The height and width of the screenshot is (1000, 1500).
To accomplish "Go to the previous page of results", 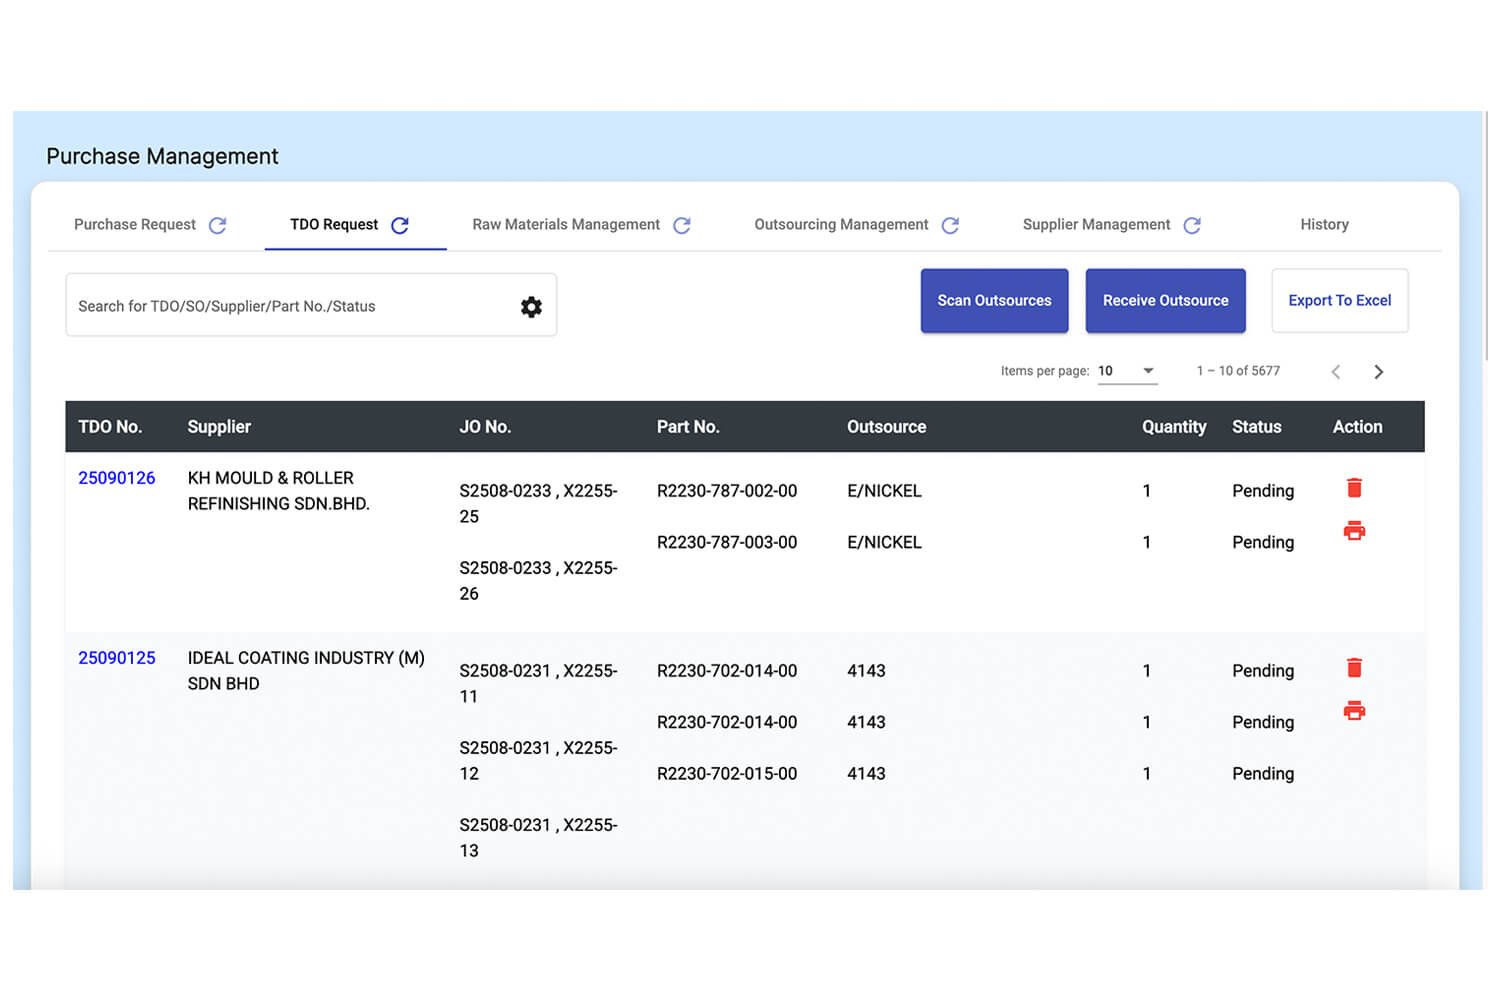I will pyautogui.click(x=1336, y=372).
